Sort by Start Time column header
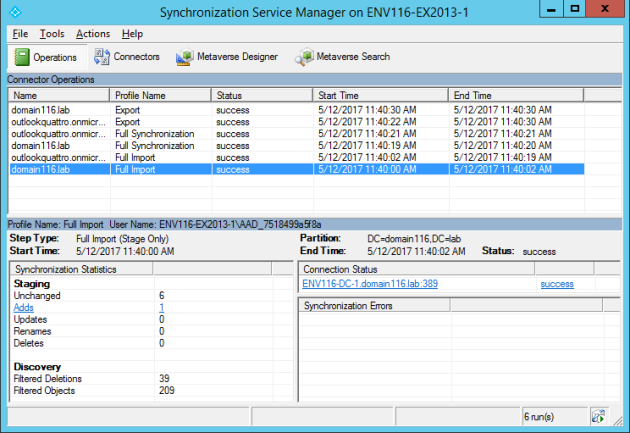 point(380,96)
